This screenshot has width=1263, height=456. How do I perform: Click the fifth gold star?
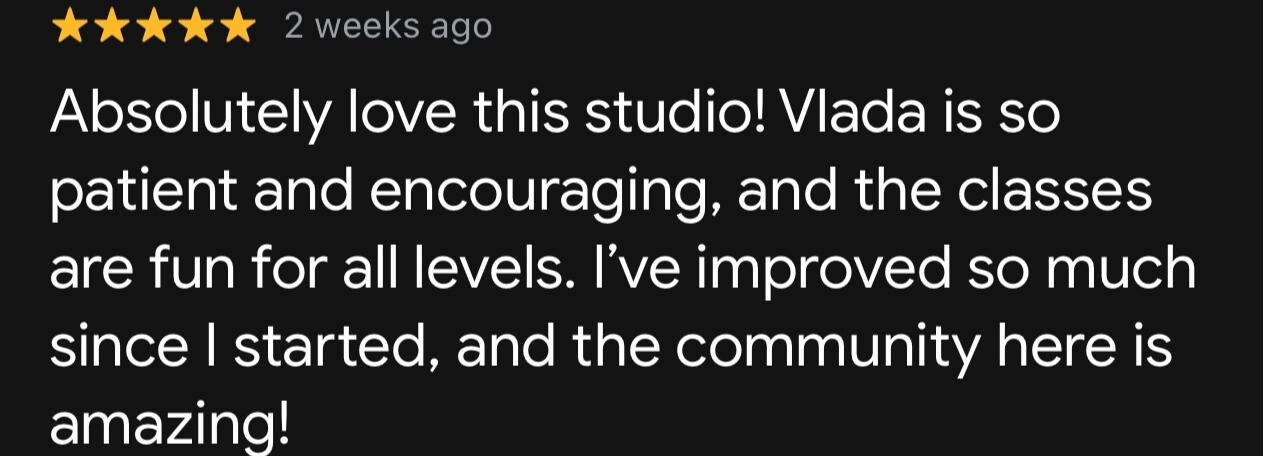coord(237,27)
